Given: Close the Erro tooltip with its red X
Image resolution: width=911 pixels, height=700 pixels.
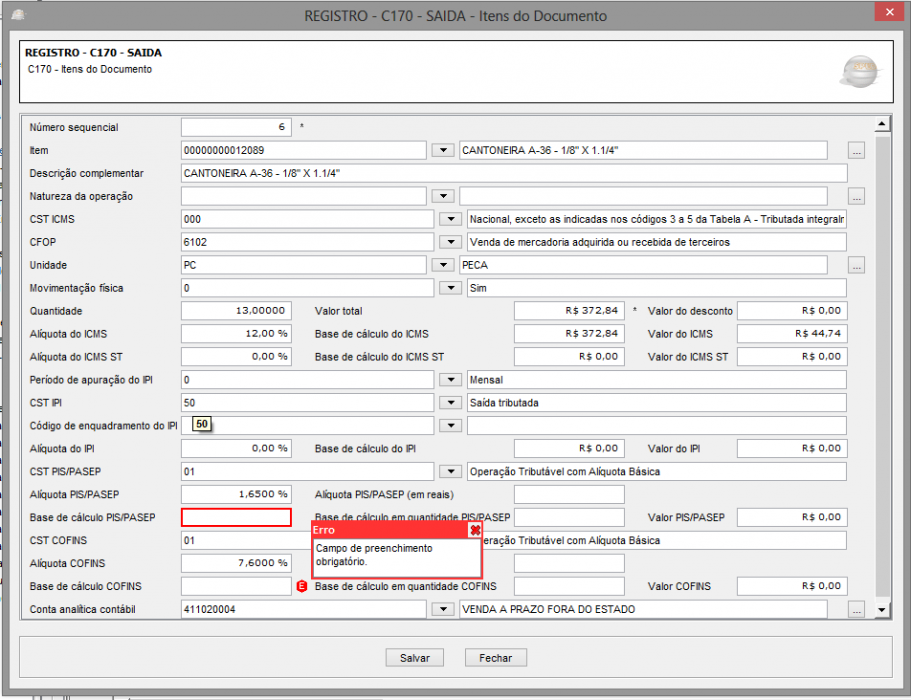Looking at the screenshot, I should [475, 530].
